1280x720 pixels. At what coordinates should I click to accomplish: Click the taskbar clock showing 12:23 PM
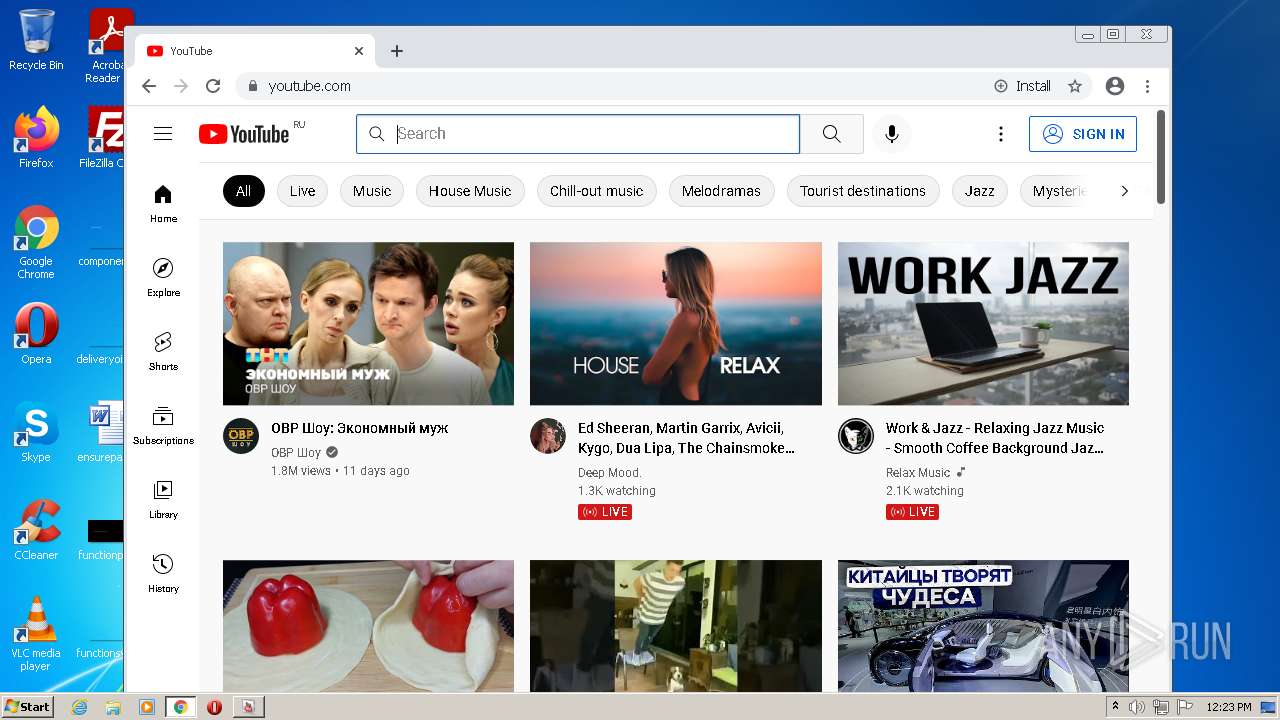[1229, 707]
